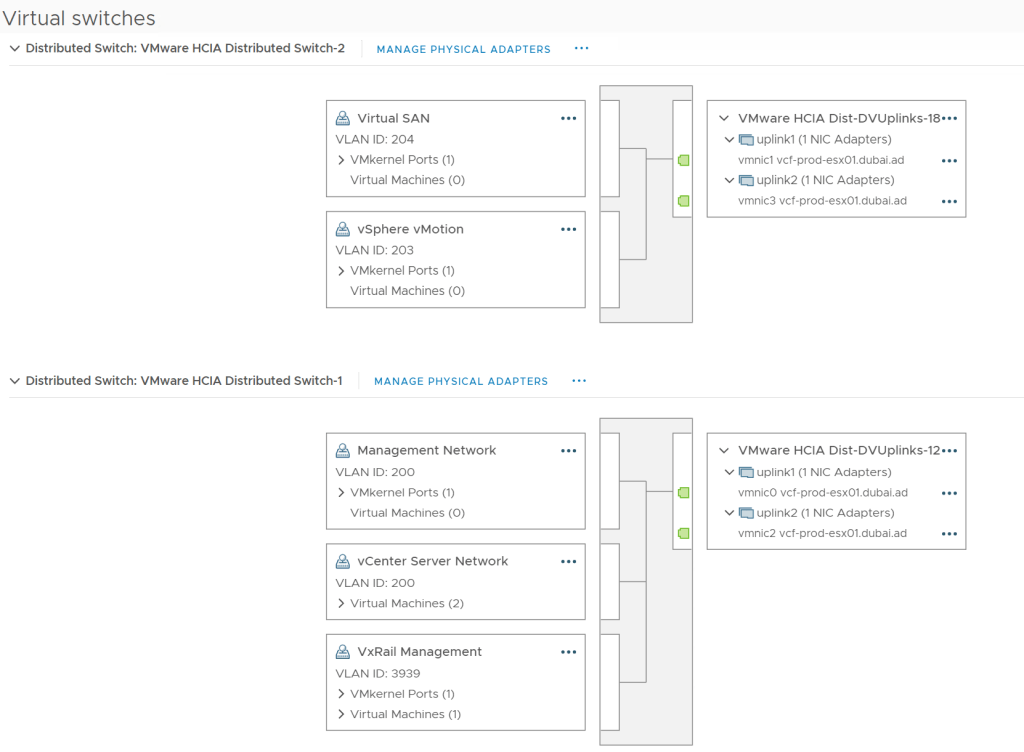Collapse uplink1 under Dist-DVUplinks-18
Image resolution: width=1024 pixels, height=752 pixels.
pos(729,140)
